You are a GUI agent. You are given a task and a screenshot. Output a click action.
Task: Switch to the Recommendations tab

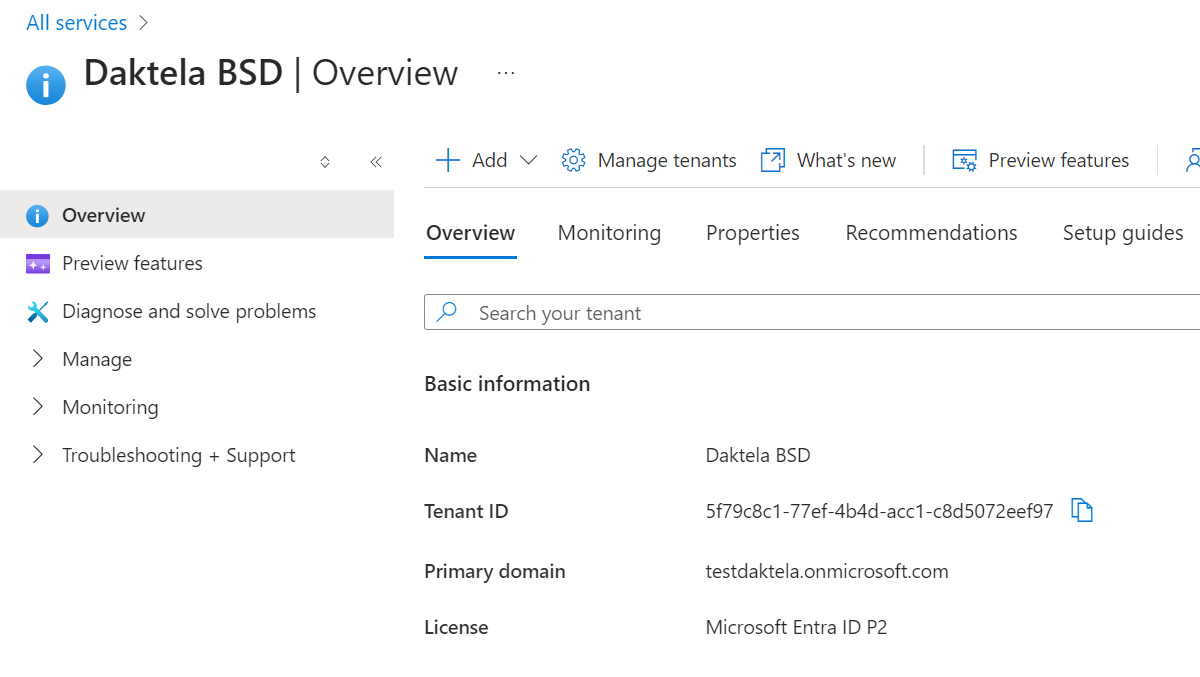point(931,233)
